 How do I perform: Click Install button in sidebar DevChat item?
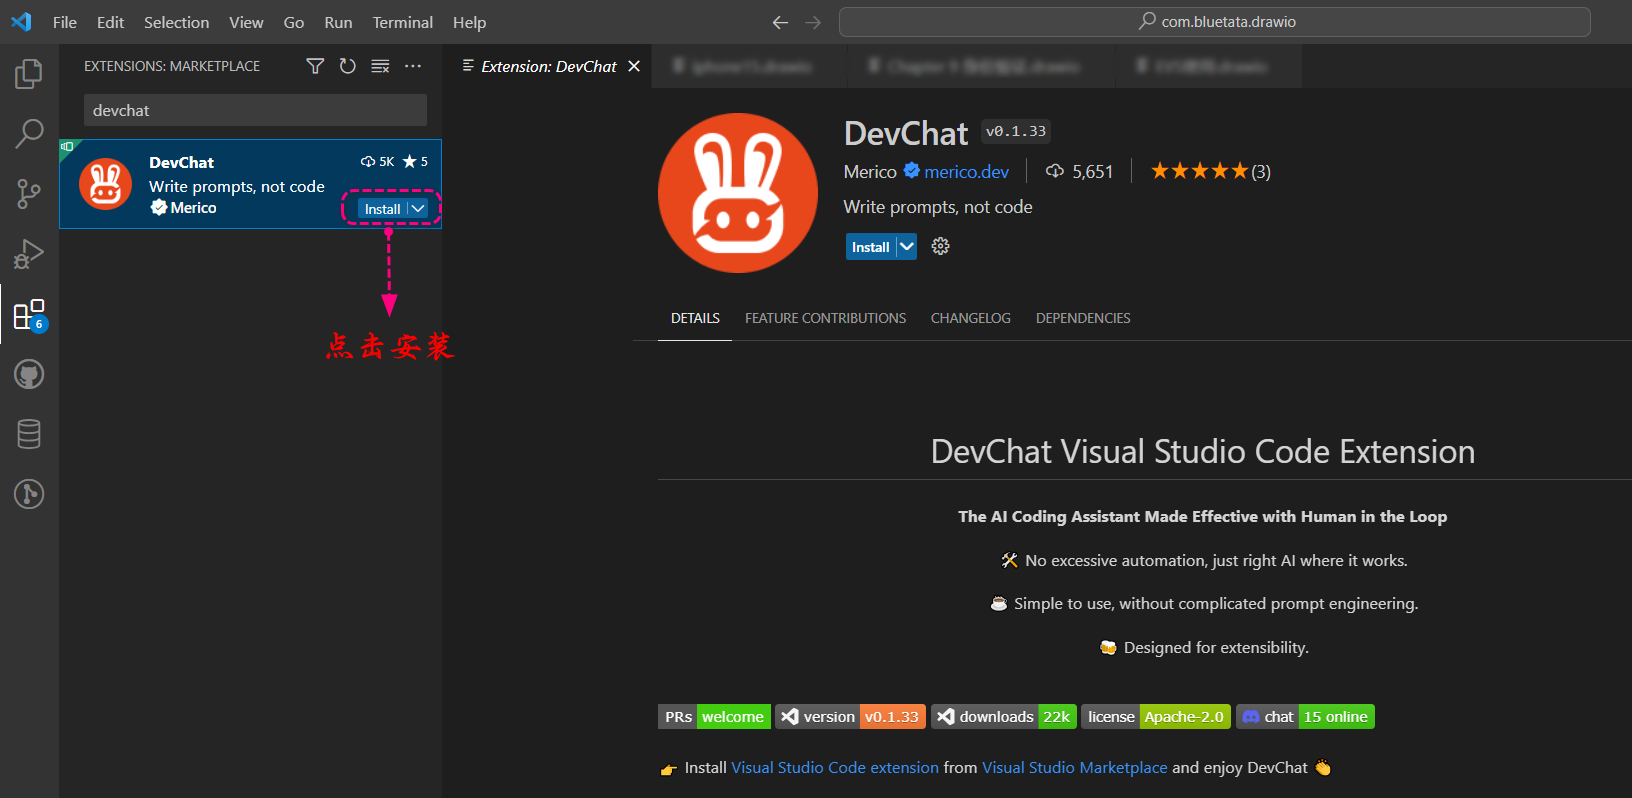pos(382,208)
